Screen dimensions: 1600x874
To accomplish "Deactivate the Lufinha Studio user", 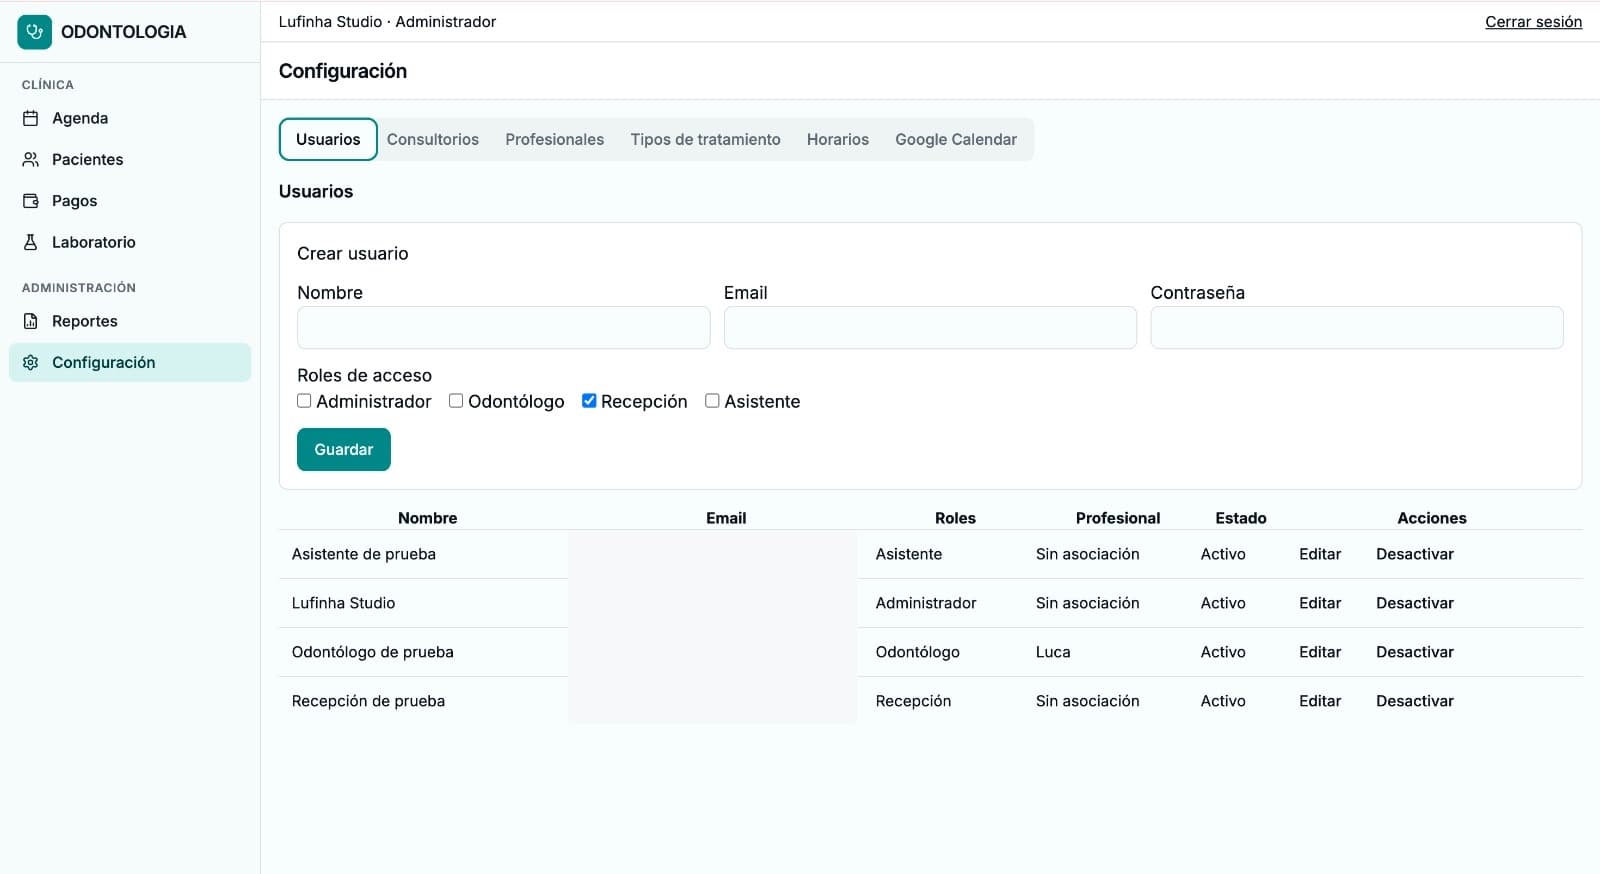I will point(1415,603).
